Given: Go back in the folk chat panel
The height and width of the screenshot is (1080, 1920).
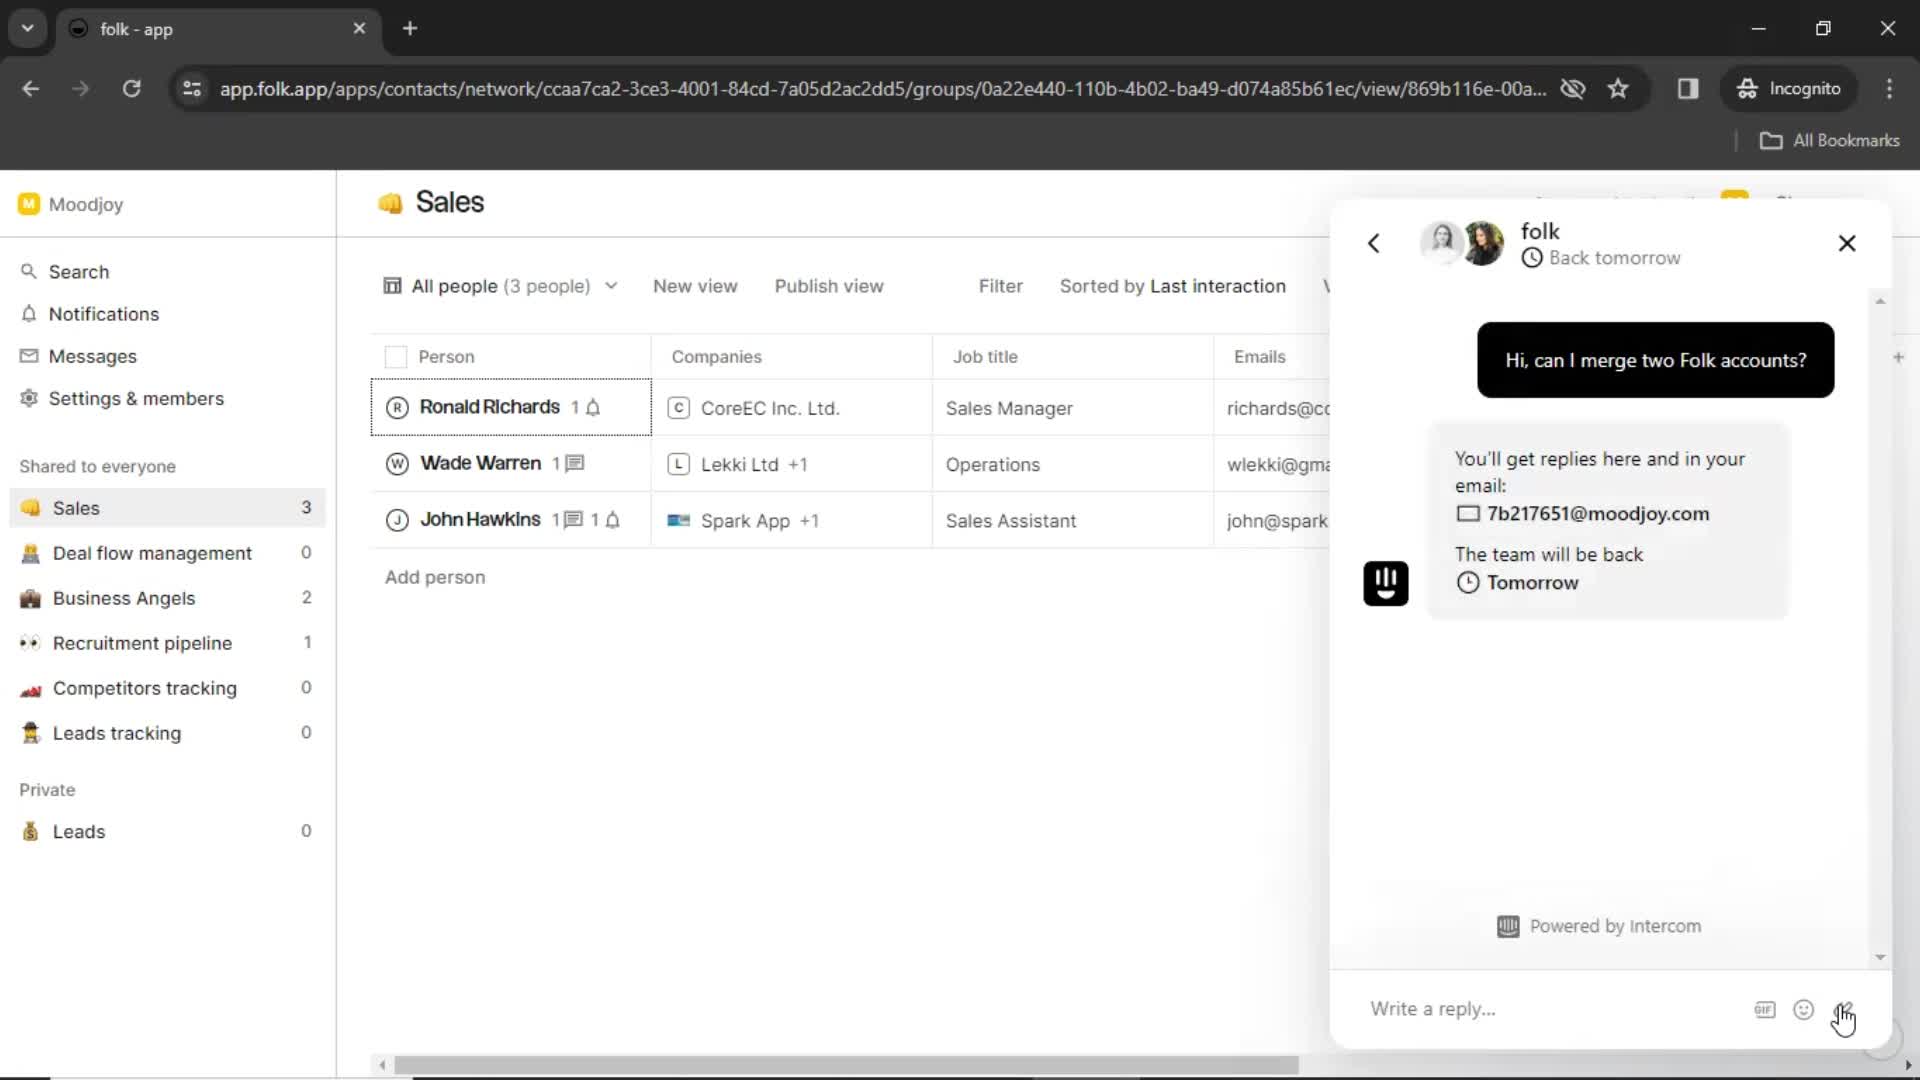Looking at the screenshot, I should pos(1374,243).
